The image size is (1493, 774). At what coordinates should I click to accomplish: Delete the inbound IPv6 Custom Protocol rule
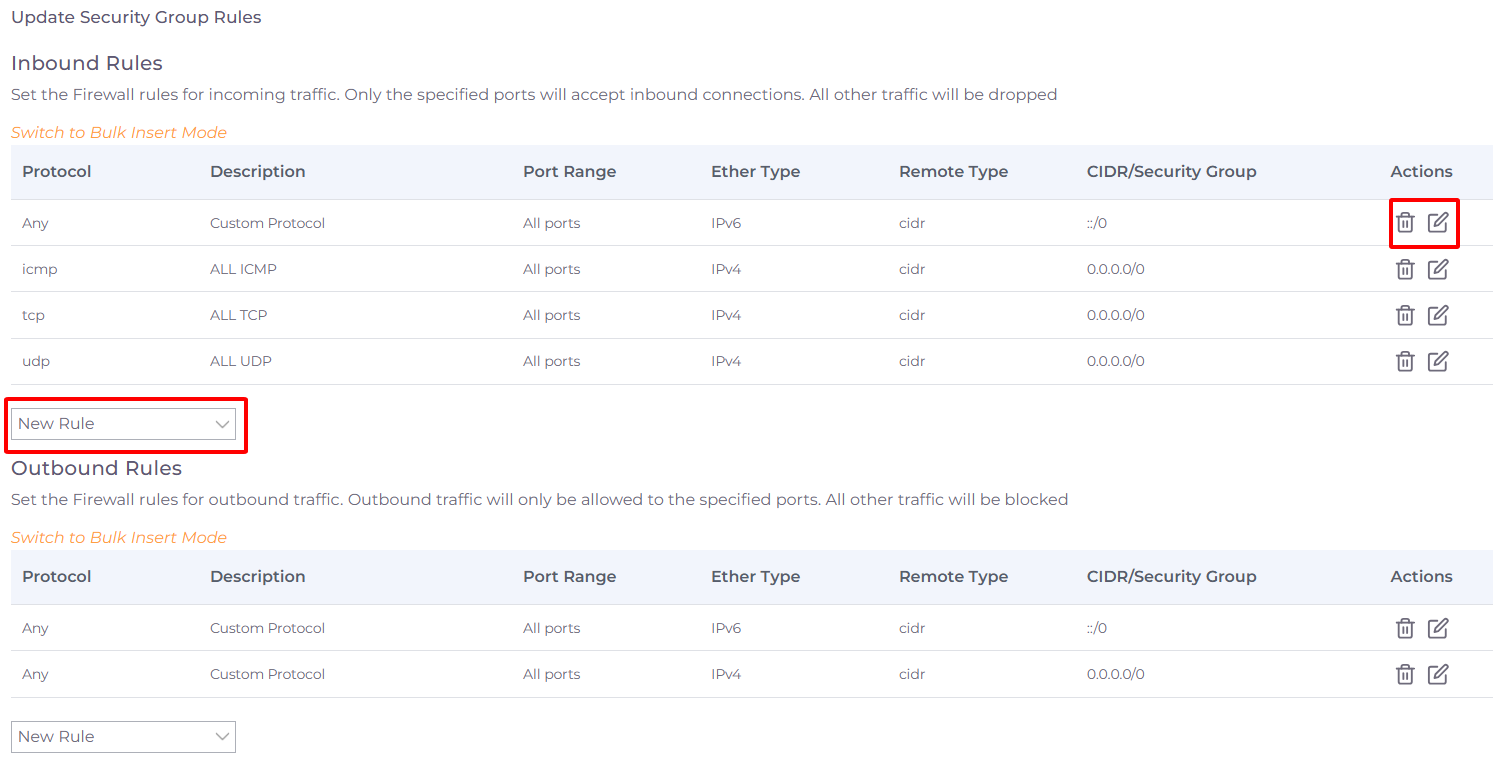click(x=1405, y=223)
